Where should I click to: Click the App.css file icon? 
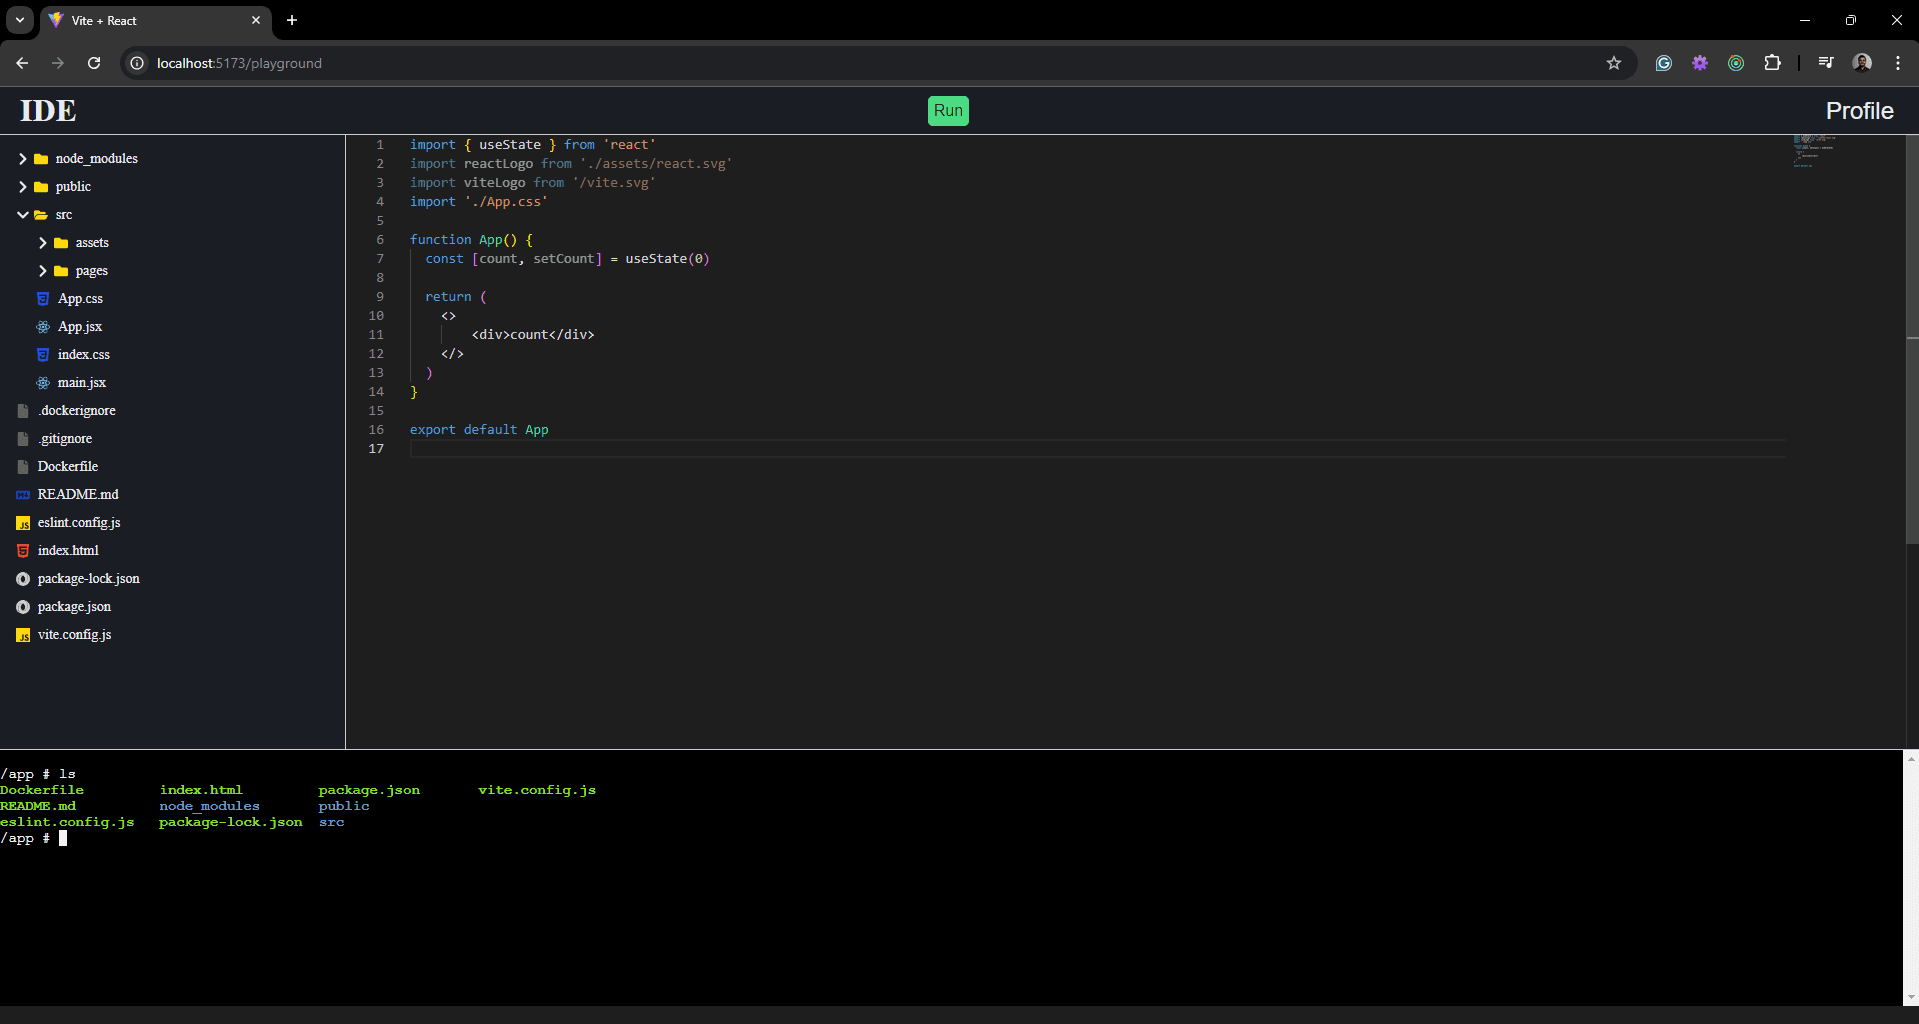point(43,299)
